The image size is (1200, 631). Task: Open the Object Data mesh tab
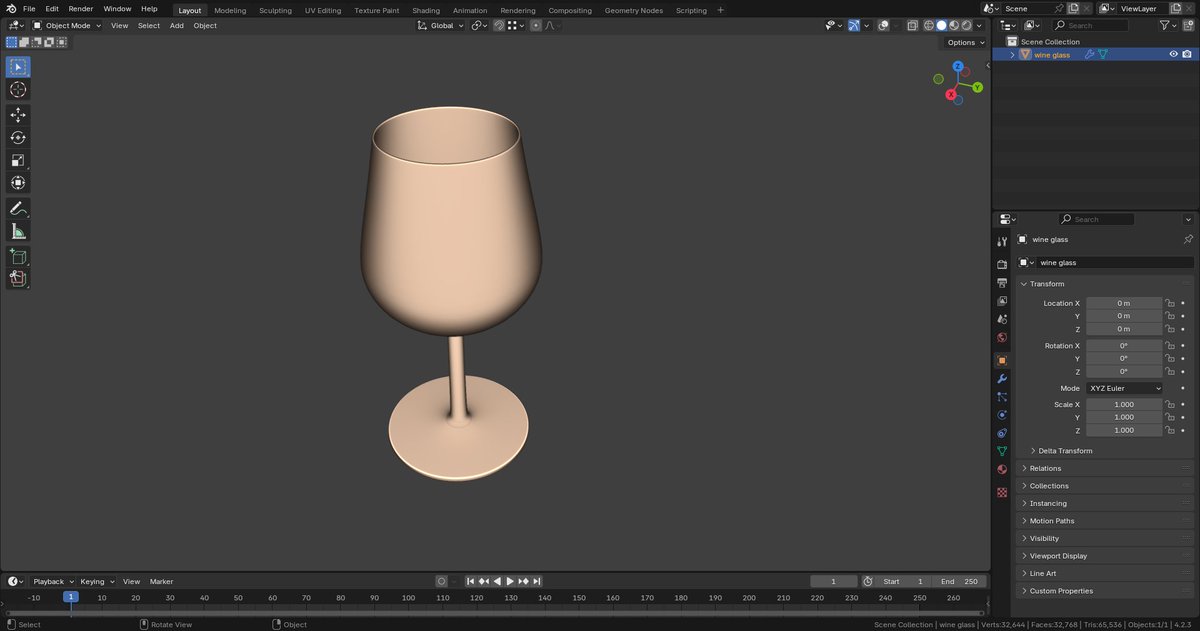click(x=1002, y=451)
